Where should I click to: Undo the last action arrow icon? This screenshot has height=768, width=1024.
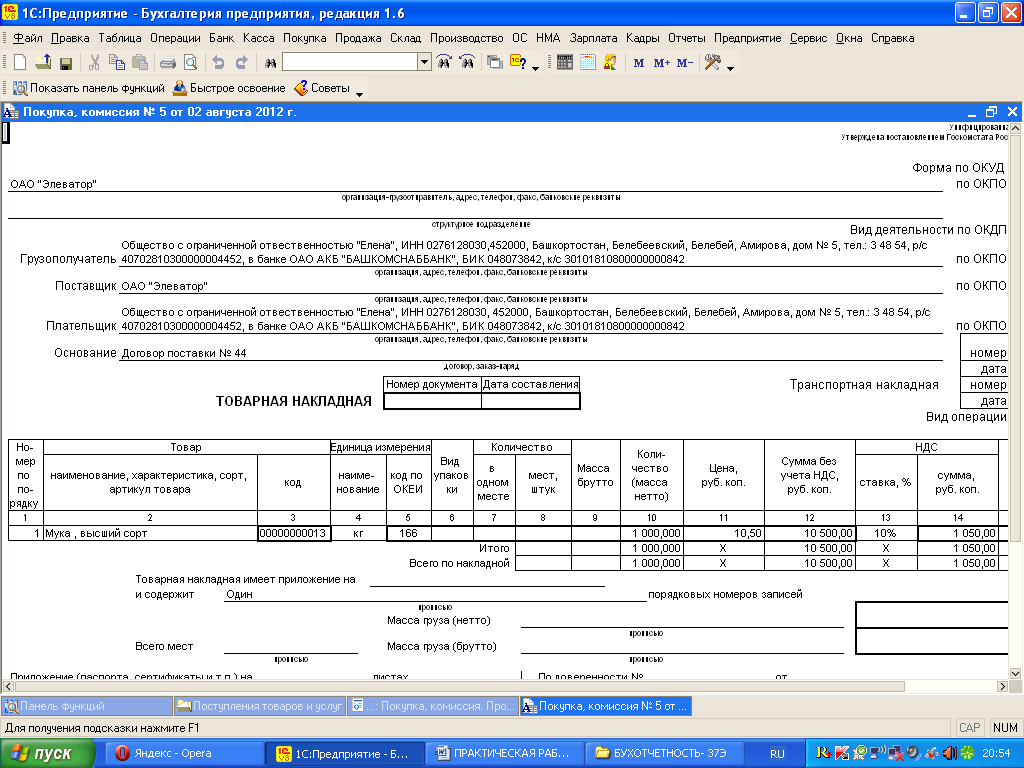(x=218, y=63)
